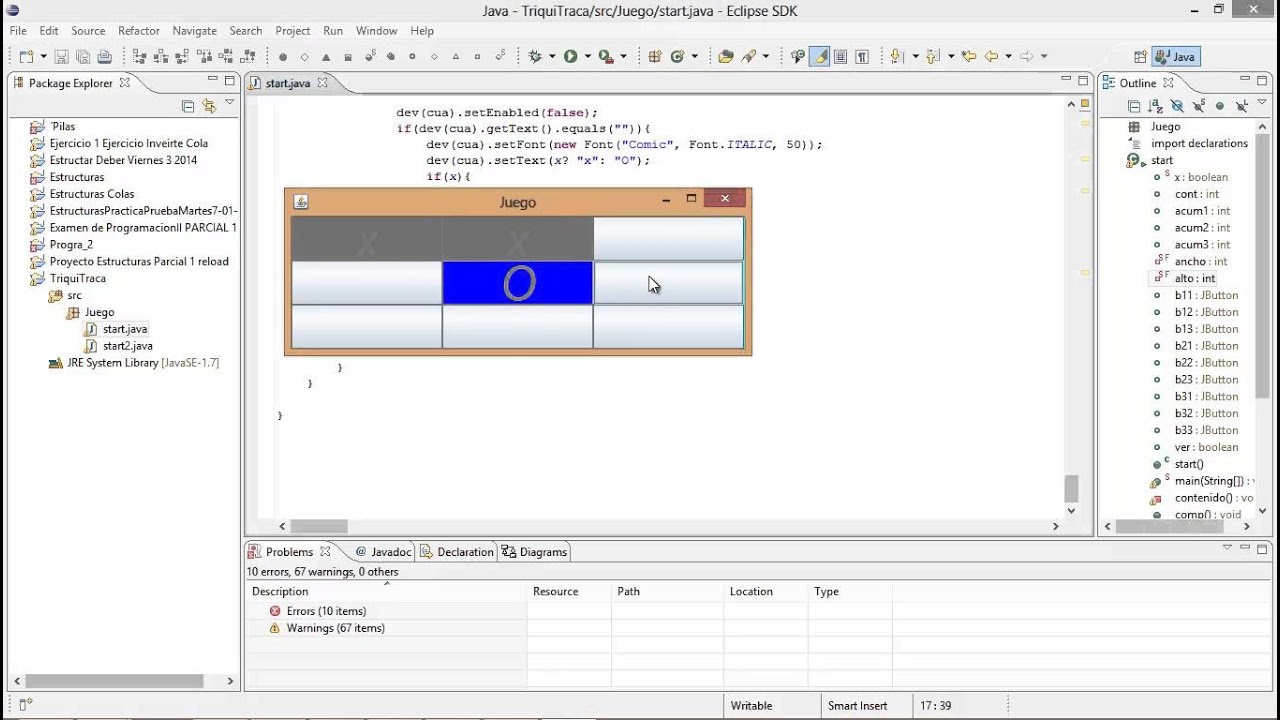Toggle Block Selection Mode icon
Screen dimensions: 1280x720
[840, 57]
